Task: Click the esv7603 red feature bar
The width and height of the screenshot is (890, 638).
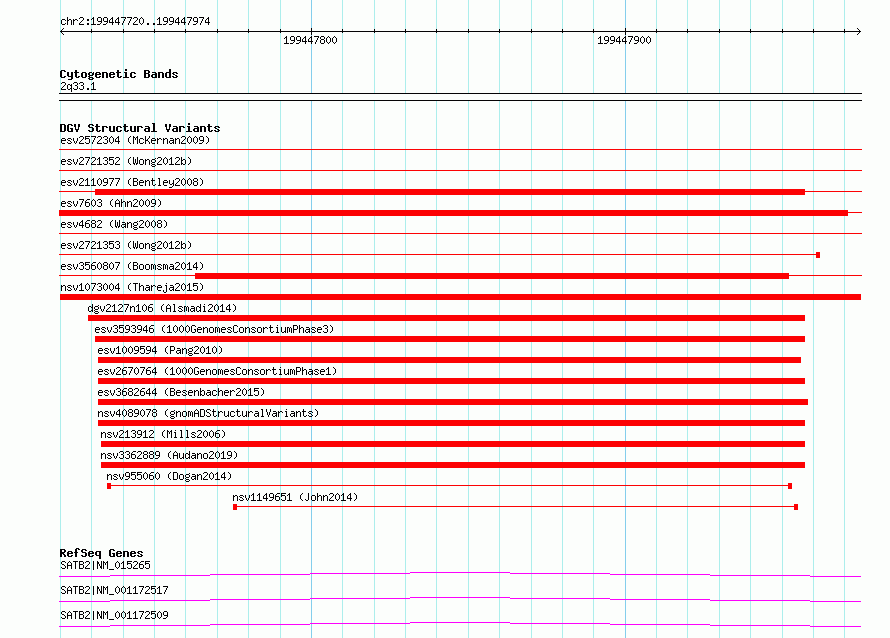Action: coord(454,213)
